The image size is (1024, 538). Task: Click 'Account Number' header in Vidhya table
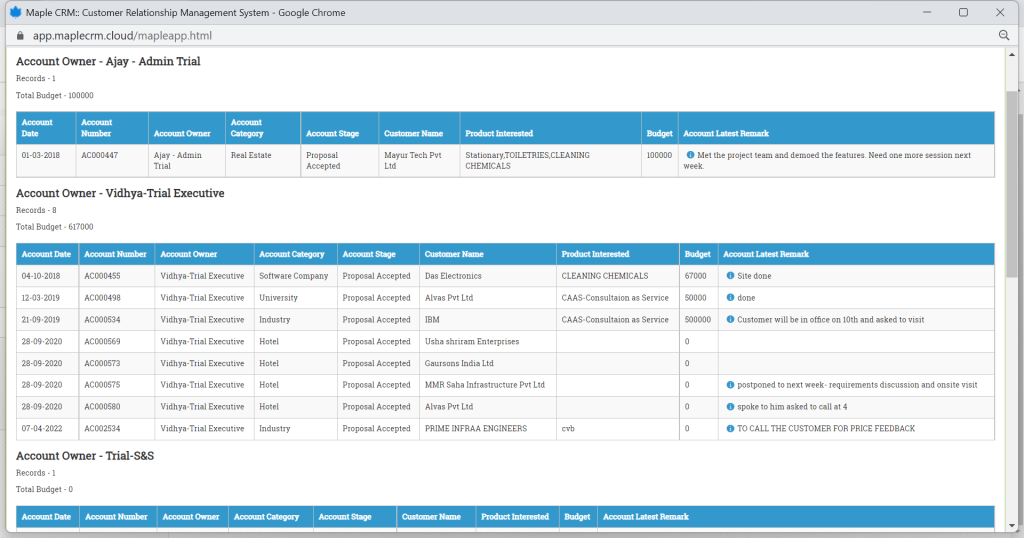[116, 254]
